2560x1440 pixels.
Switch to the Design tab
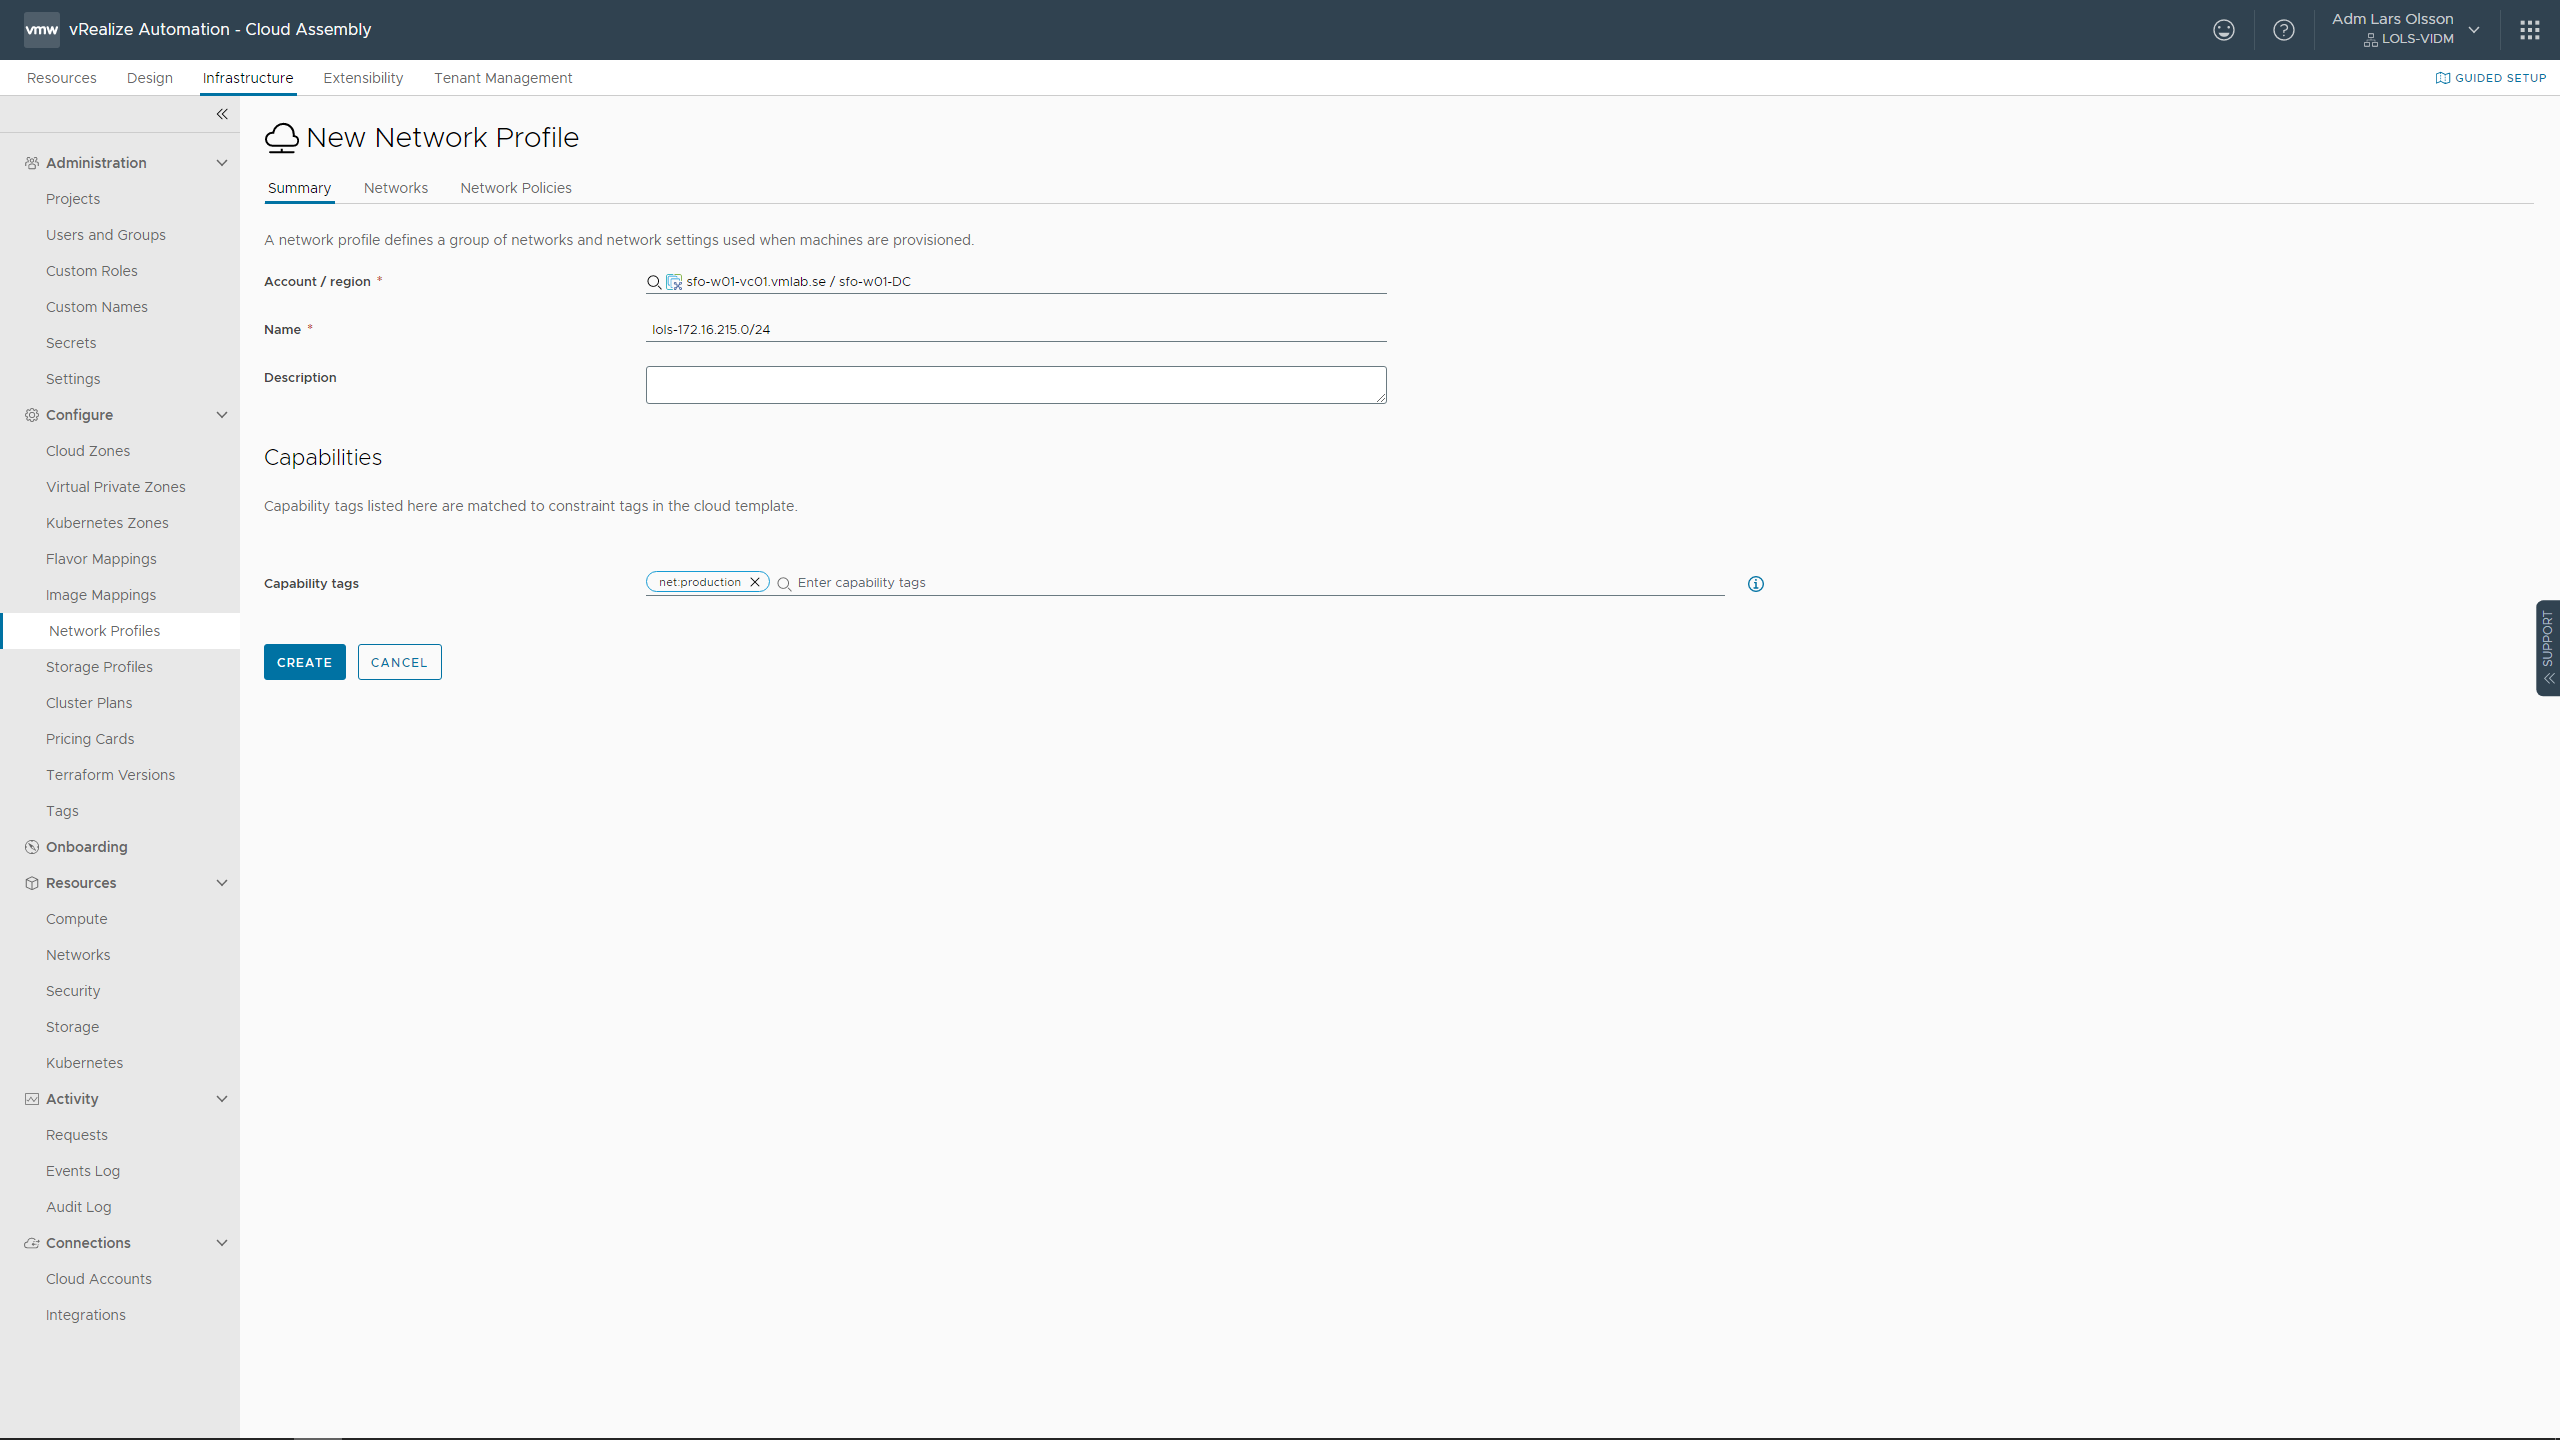click(x=150, y=78)
